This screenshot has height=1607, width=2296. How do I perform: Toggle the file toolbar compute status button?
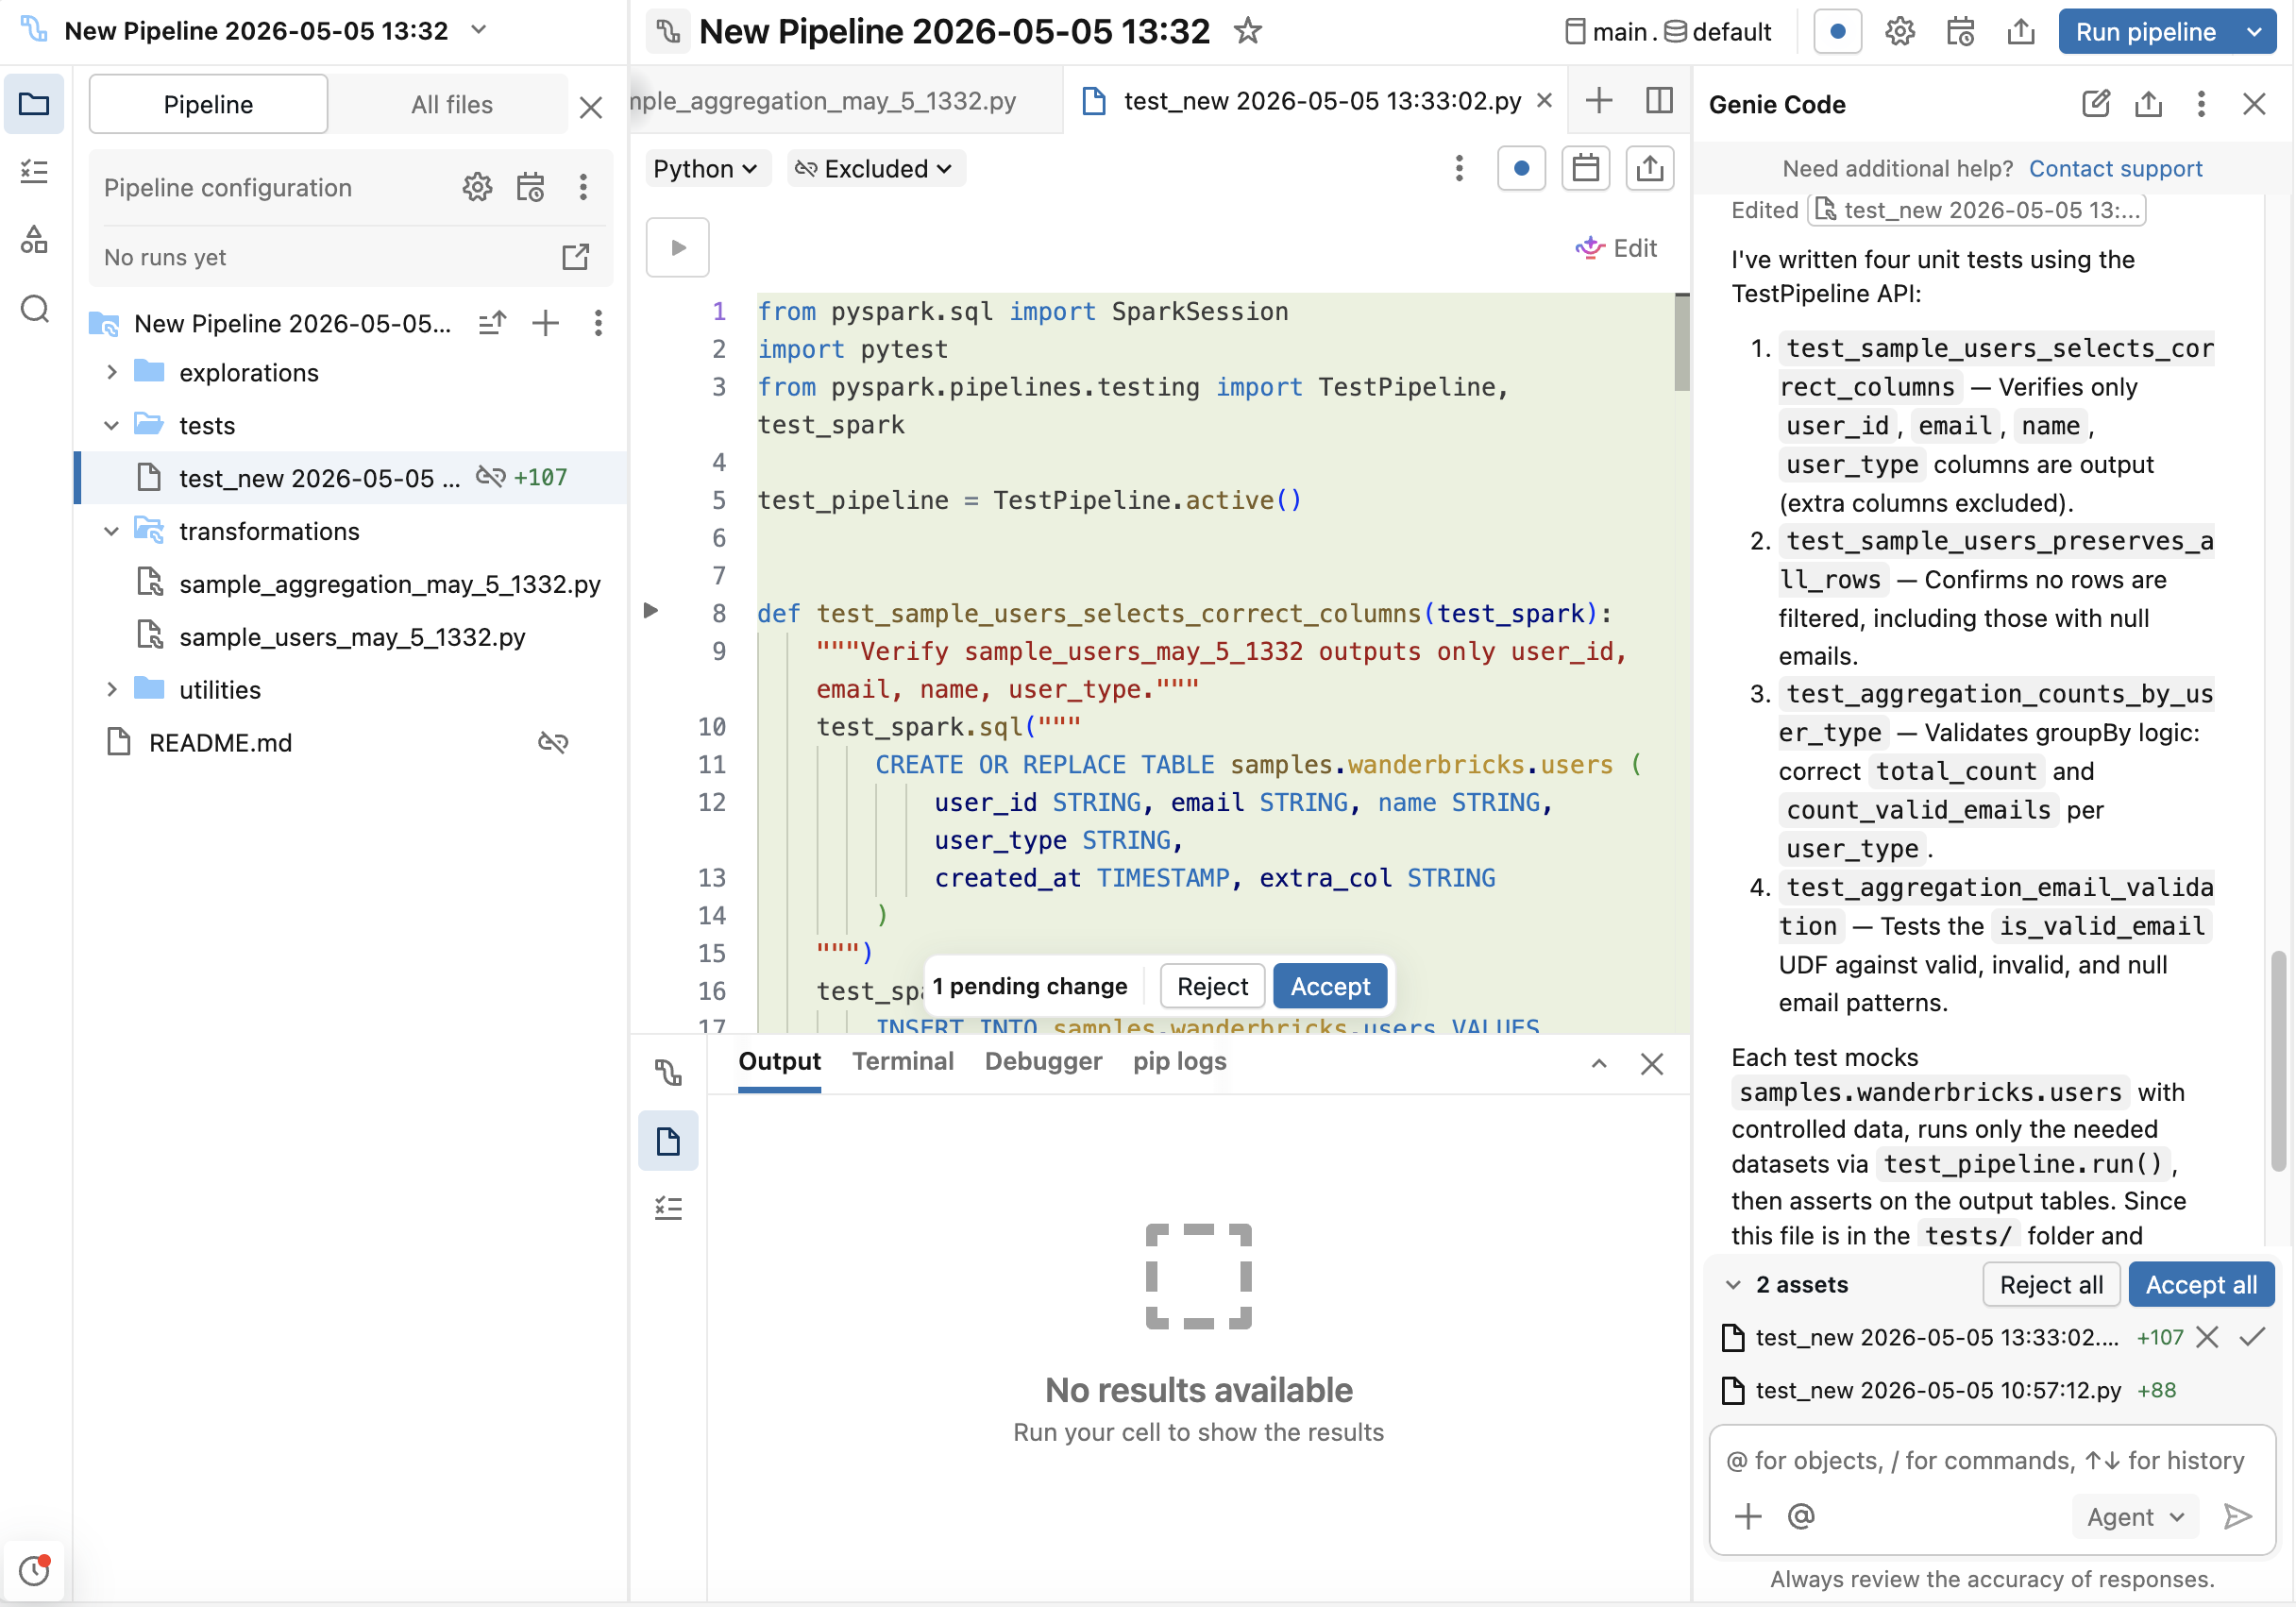pyautogui.click(x=1521, y=168)
